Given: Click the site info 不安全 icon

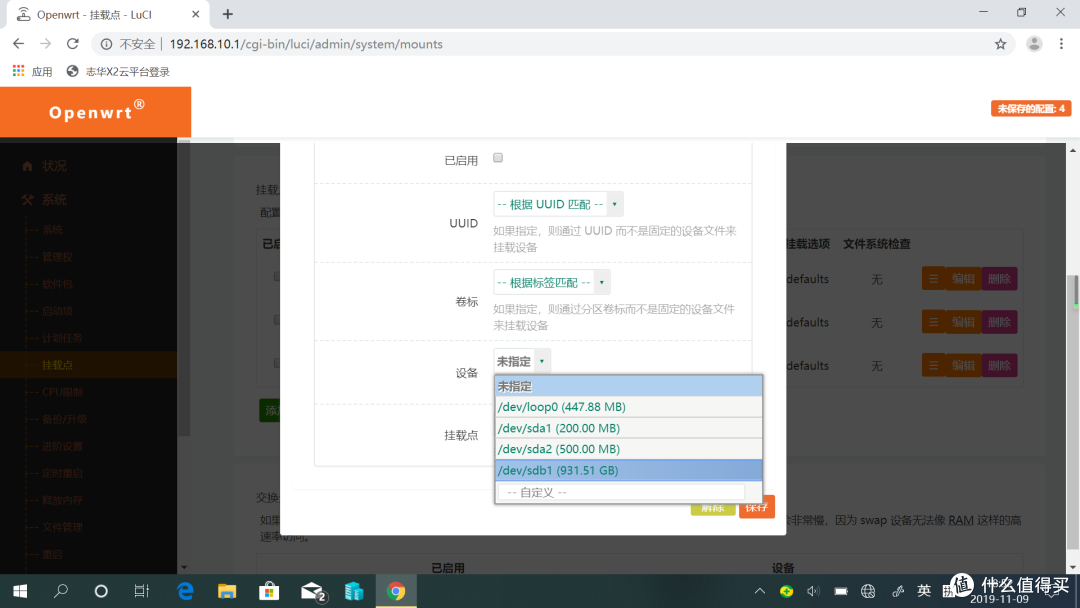Looking at the screenshot, I should click(107, 44).
